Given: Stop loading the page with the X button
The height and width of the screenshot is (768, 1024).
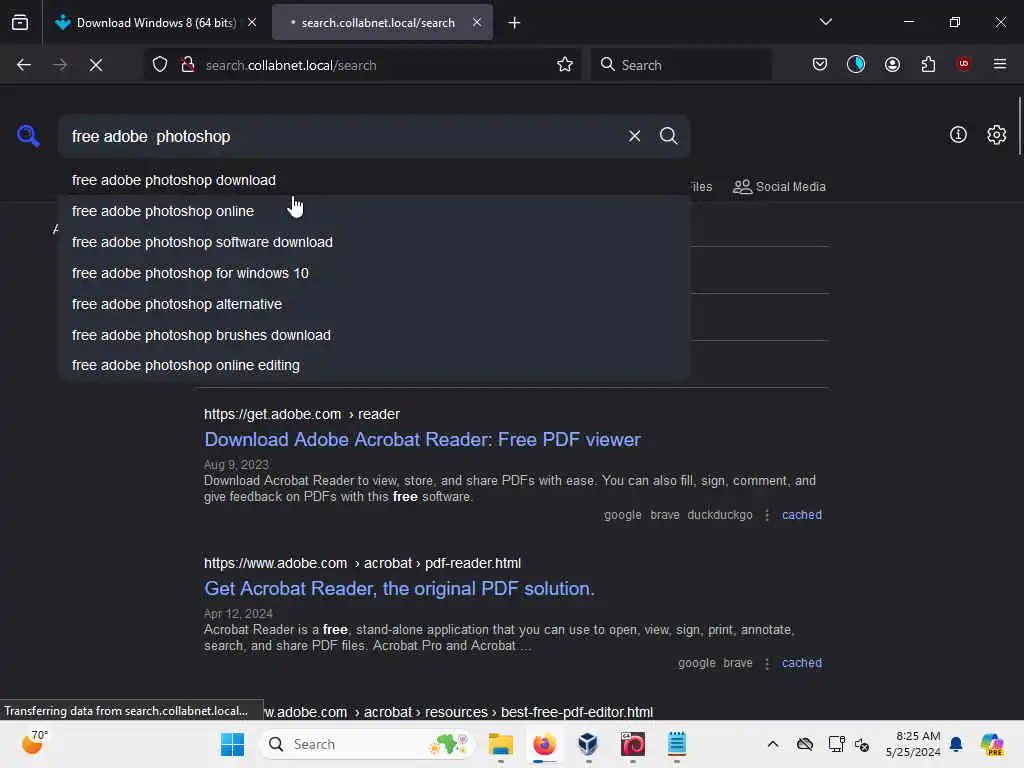Looking at the screenshot, I should pyautogui.click(x=96, y=65).
